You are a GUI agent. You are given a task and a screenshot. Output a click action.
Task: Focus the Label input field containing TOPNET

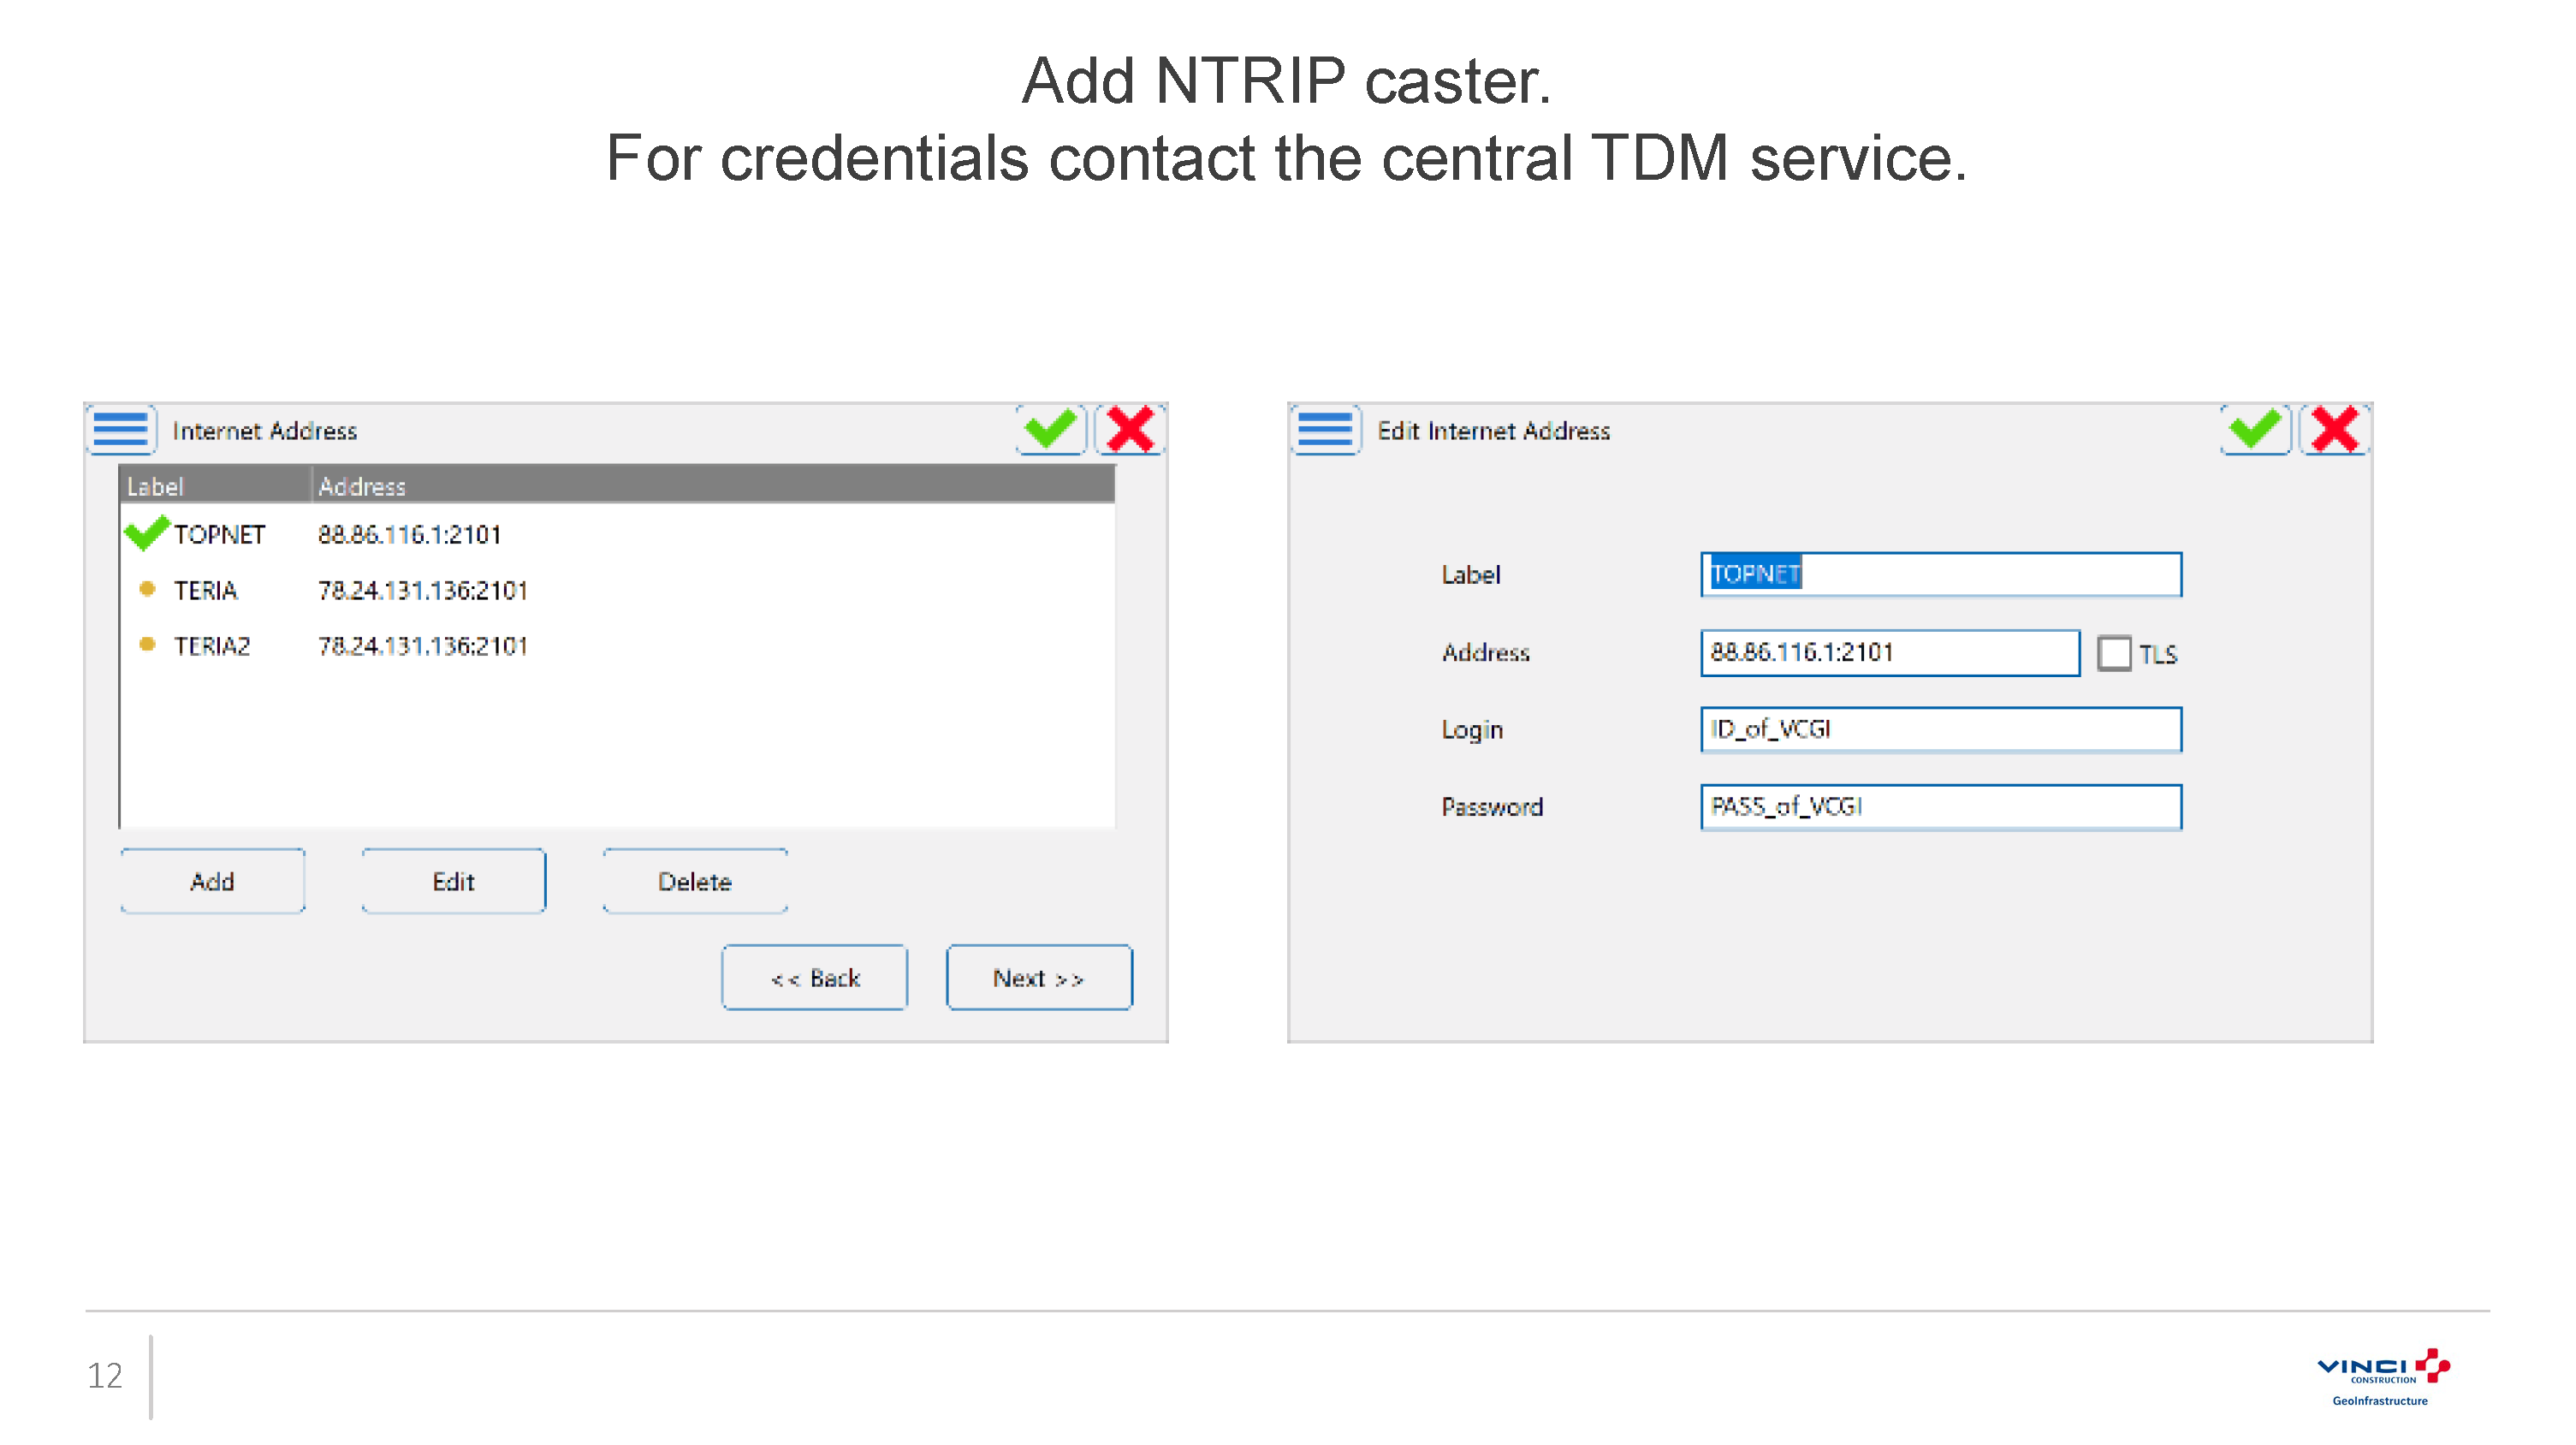pos(1941,574)
